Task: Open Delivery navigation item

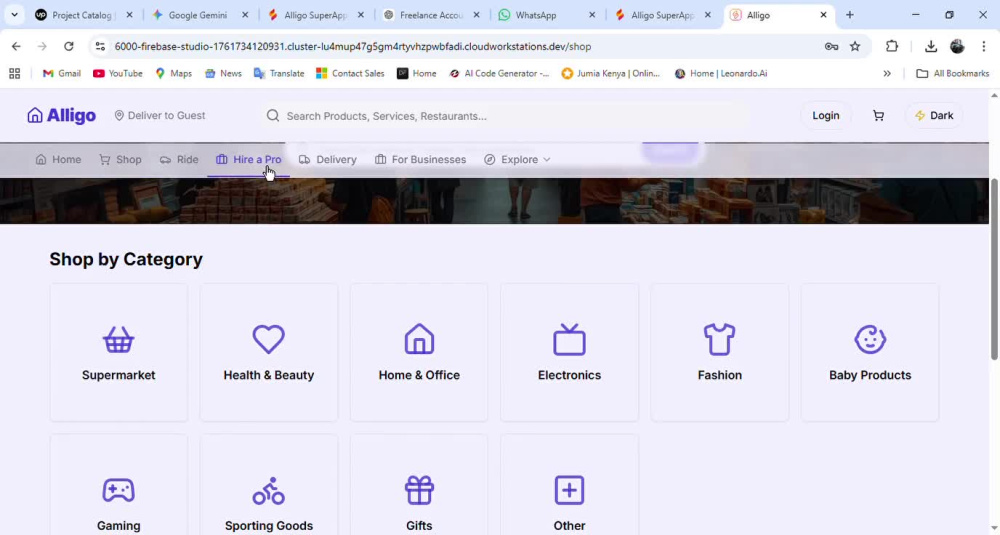Action: click(328, 159)
